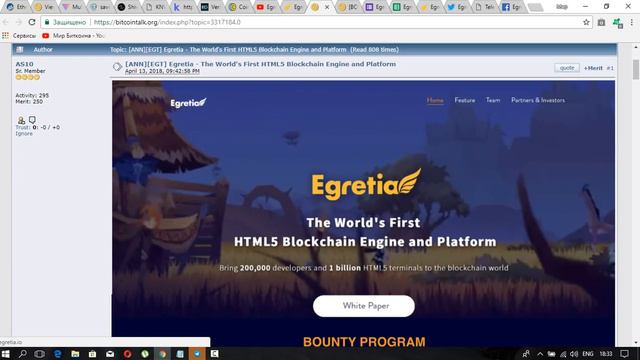Select Home in the Egretia banner menu
The width and height of the screenshot is (640, 360).
[435, 100]
